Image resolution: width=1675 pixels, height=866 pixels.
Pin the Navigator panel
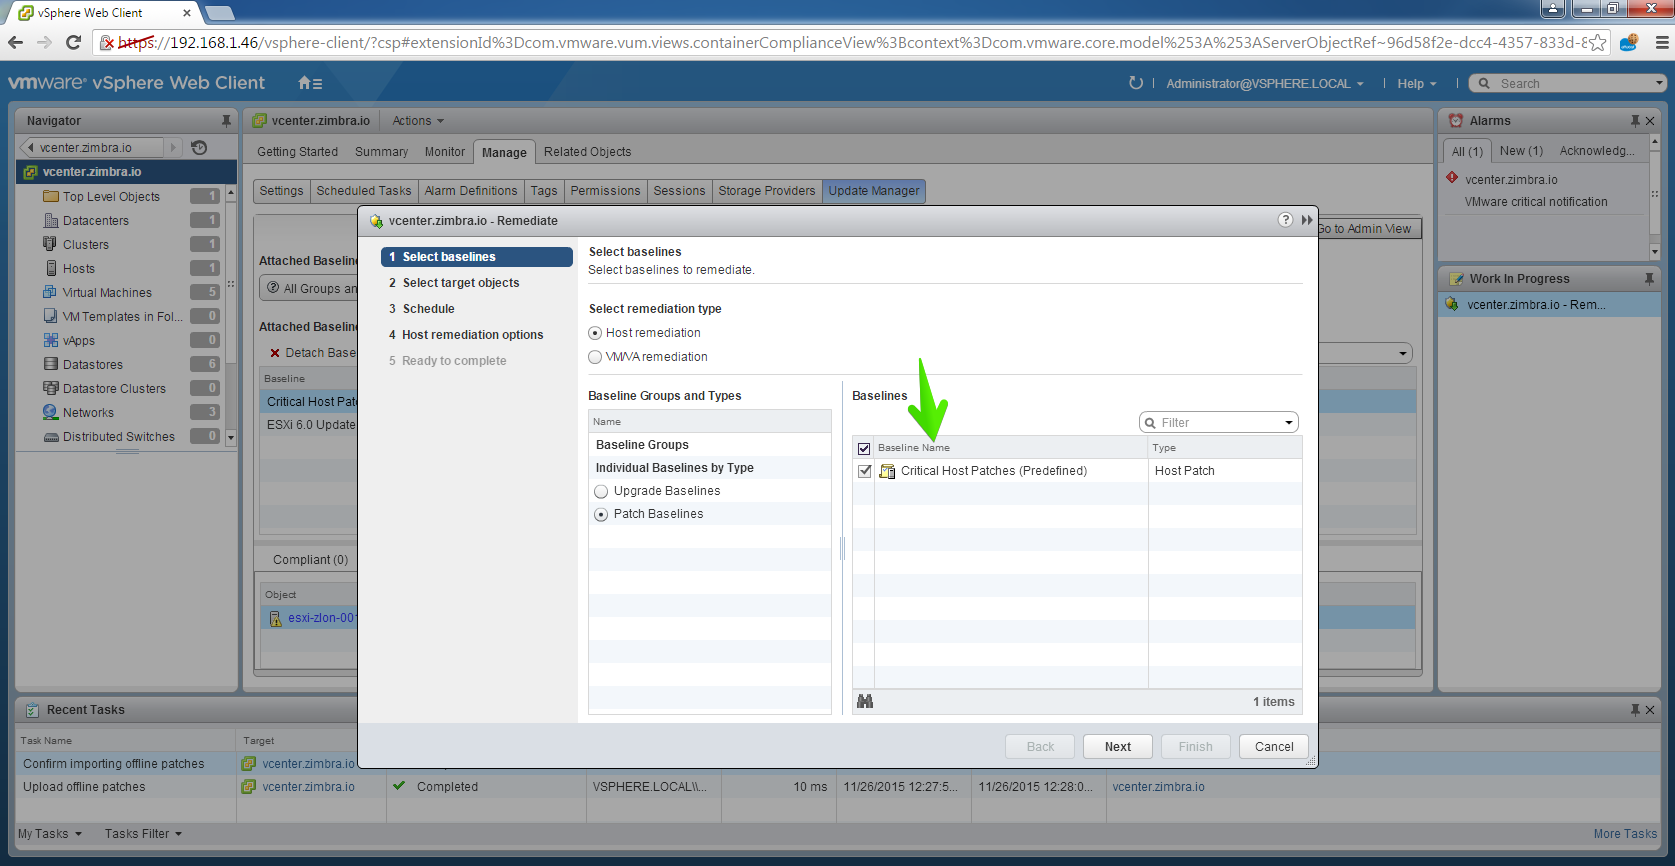(226, 120)
